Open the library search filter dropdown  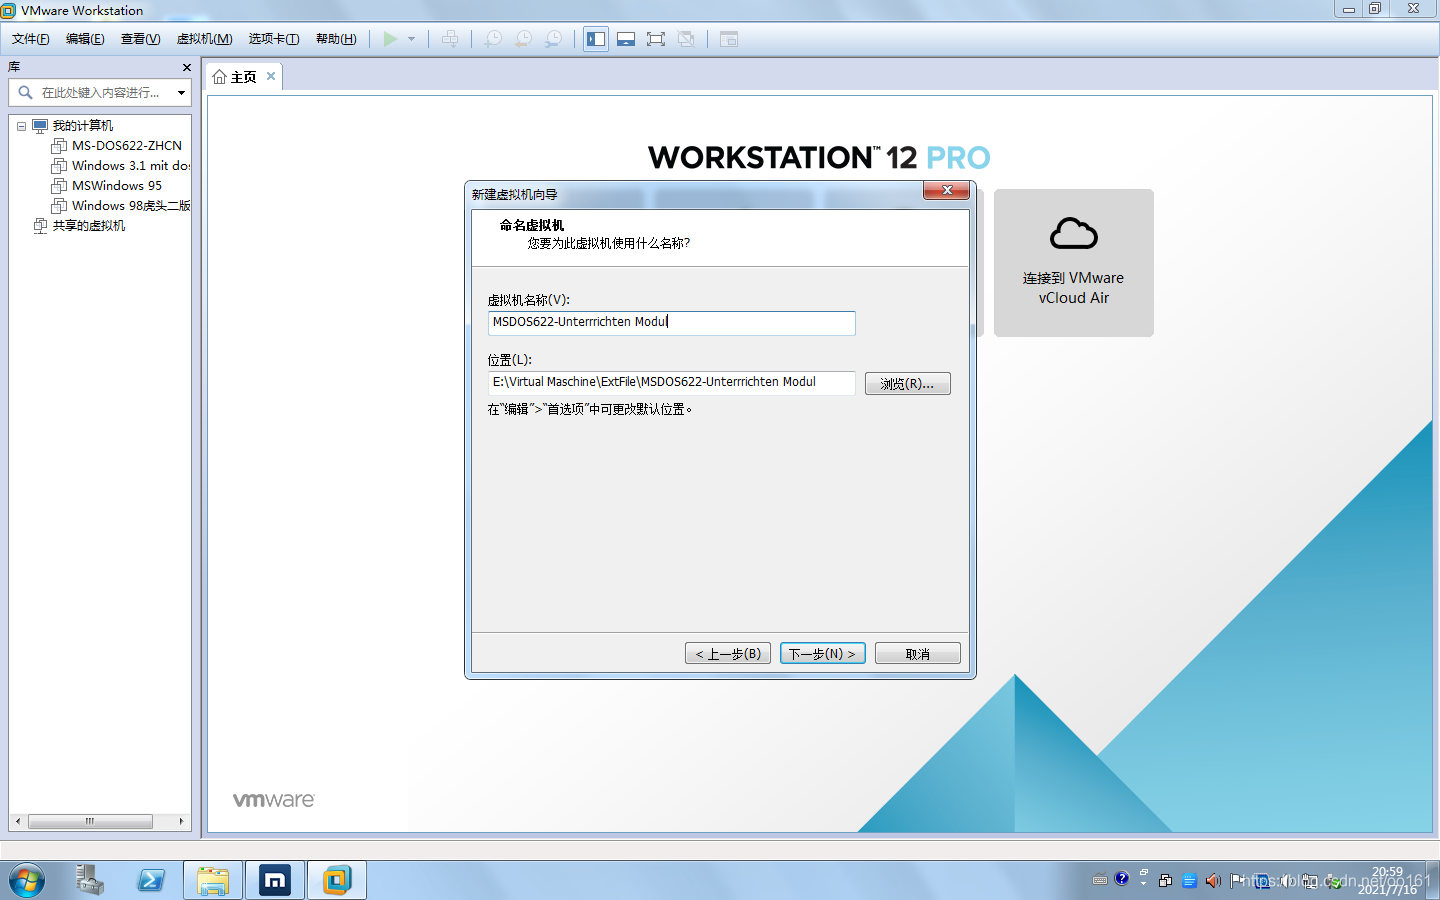coord(181,93)
